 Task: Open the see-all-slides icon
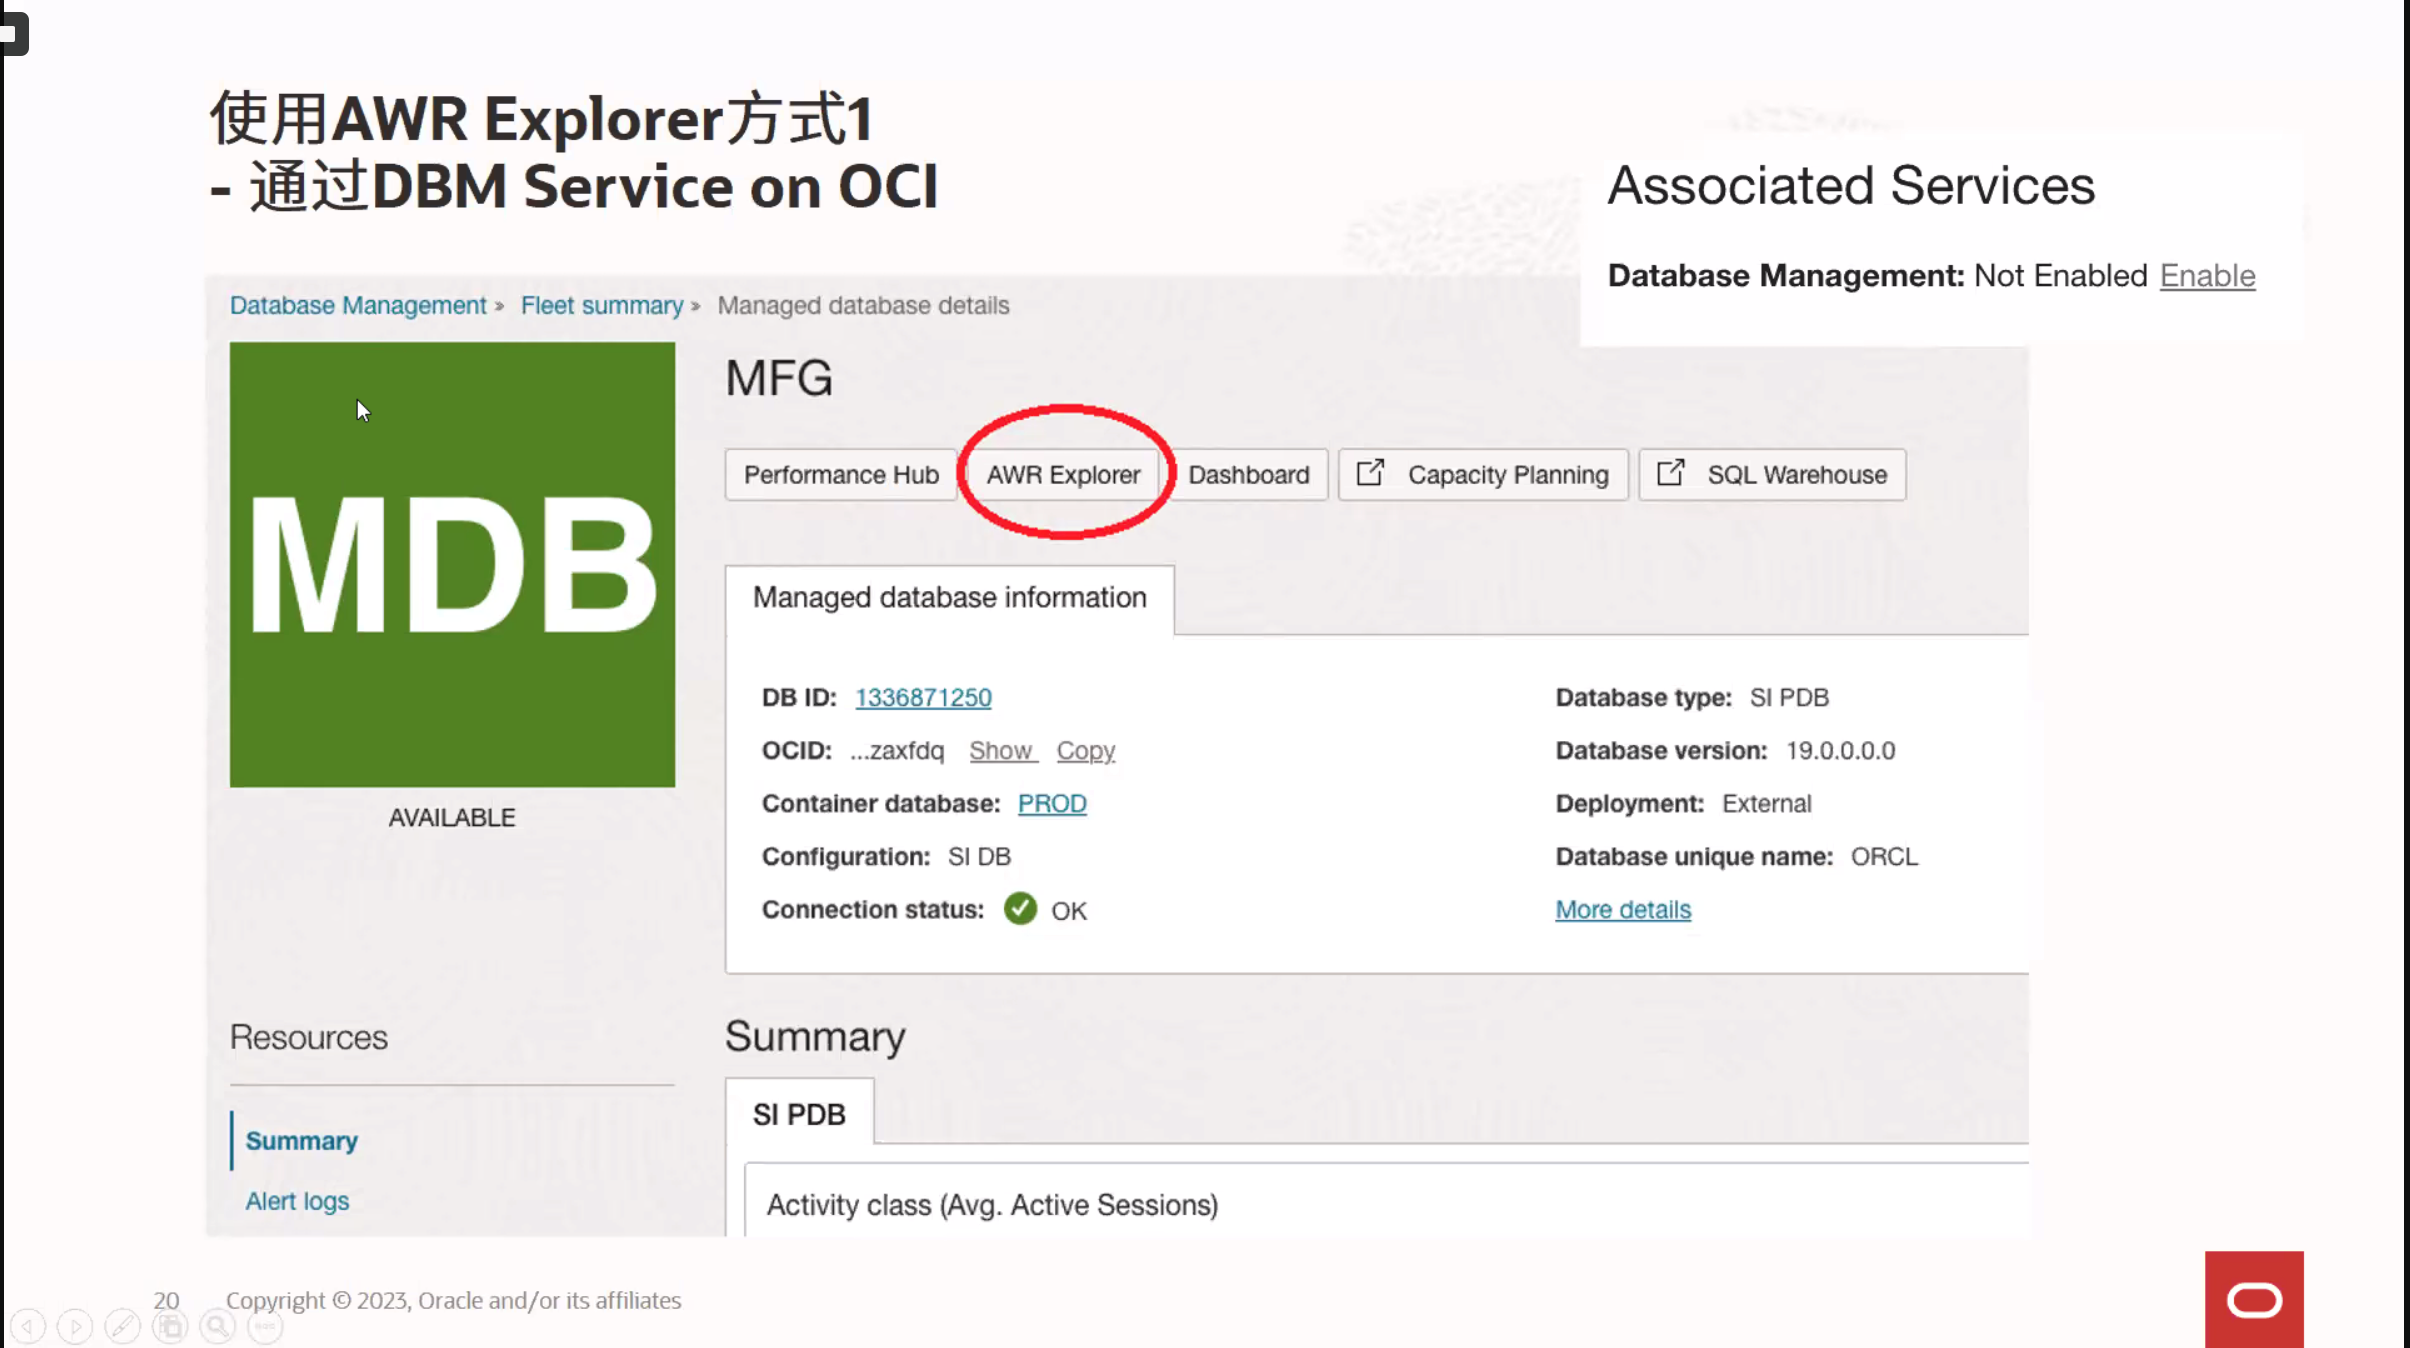[x=170, y=1327]
